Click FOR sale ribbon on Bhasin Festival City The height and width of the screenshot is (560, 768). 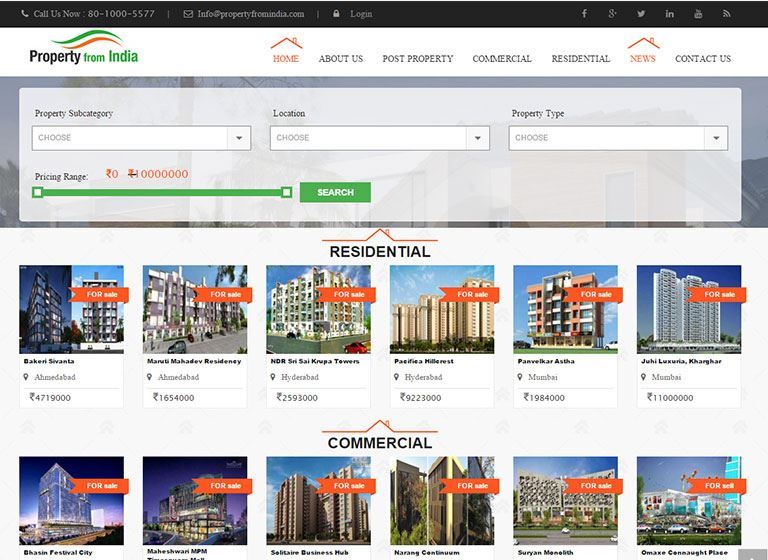(x=99, y=486)
